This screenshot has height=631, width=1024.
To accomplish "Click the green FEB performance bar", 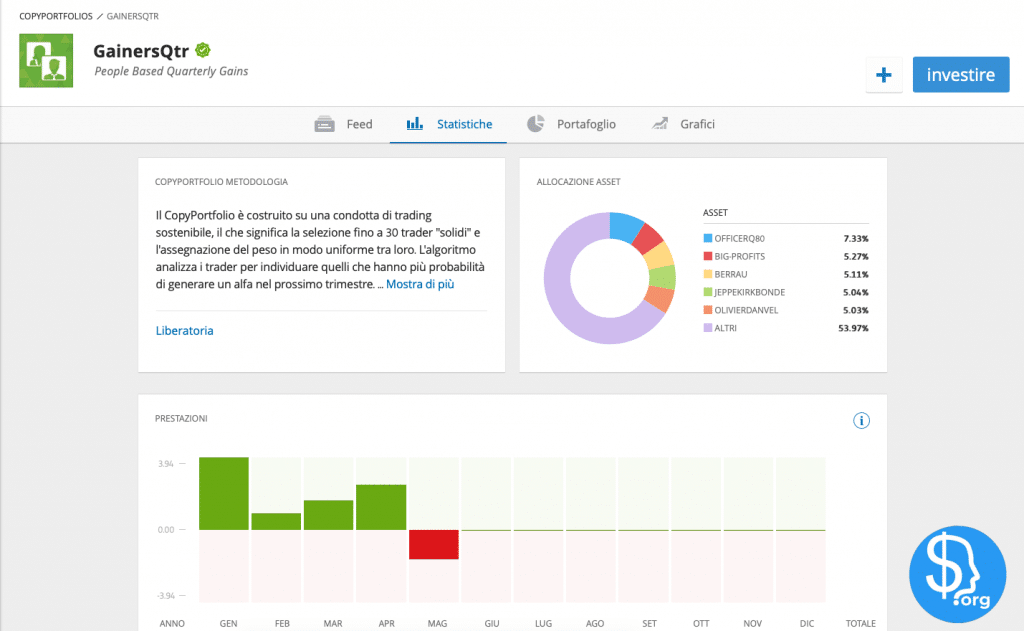I will (x=276, y=521).
